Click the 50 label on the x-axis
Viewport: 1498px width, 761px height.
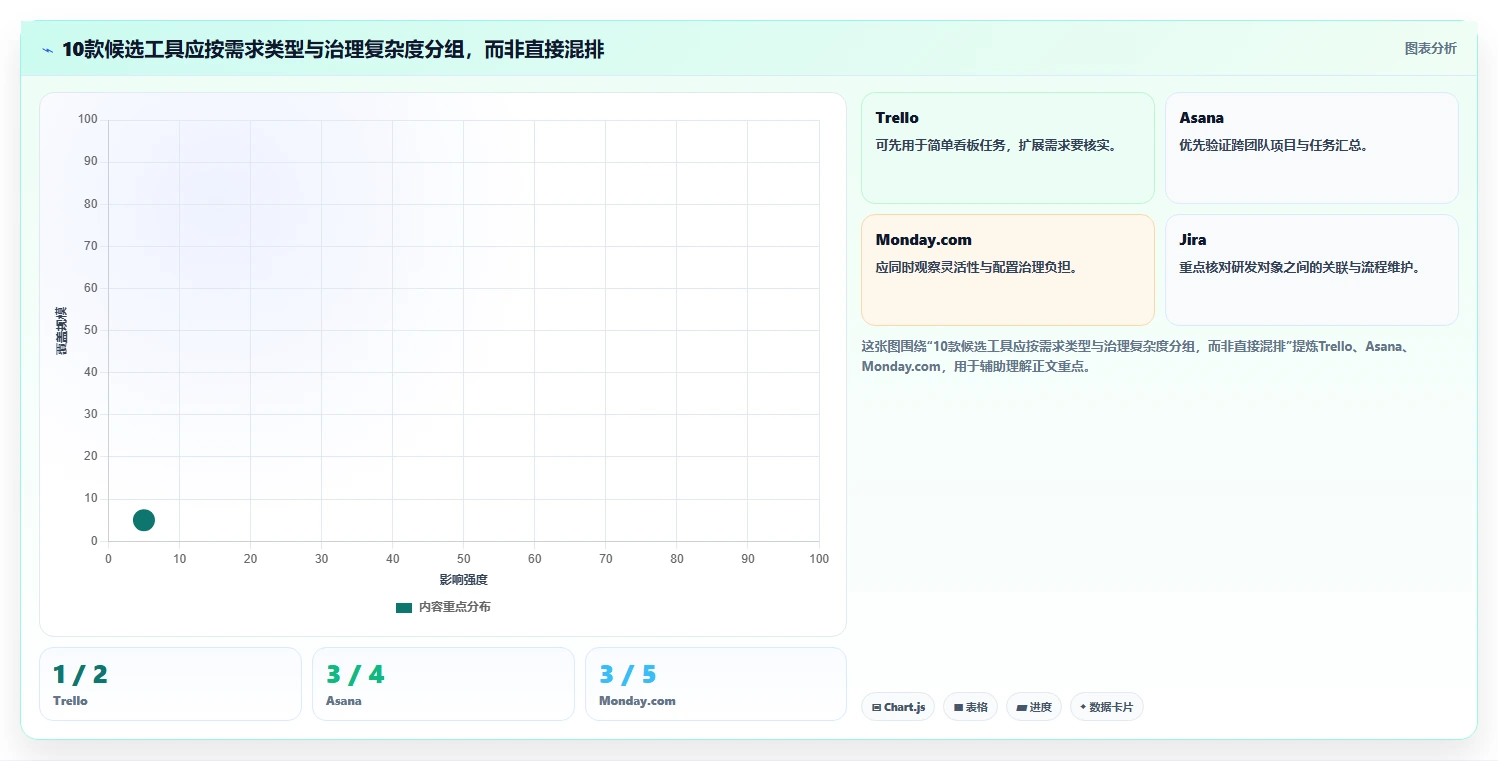tap(464, 559)
